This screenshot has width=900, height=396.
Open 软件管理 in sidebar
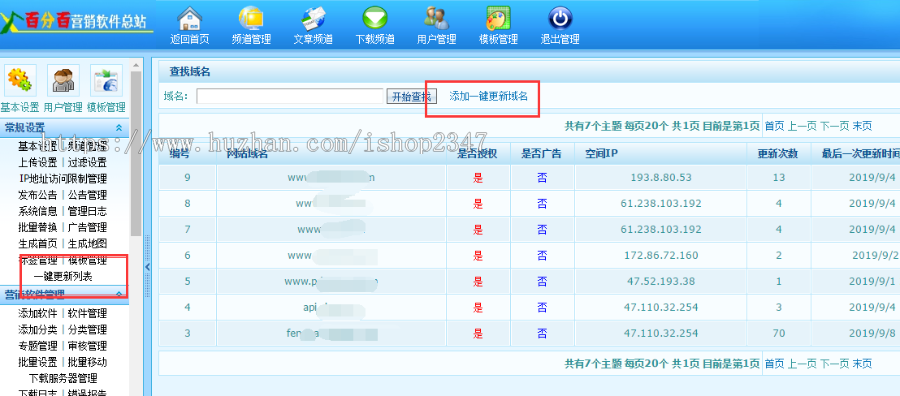pos(87,313)
